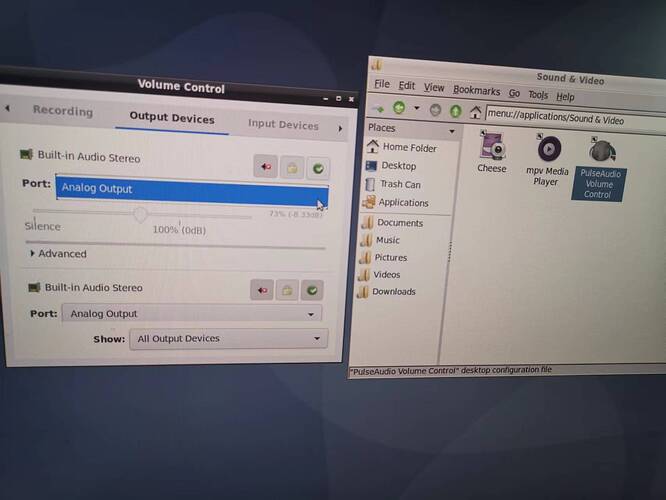Click the volume slider knob at 73%
This screenshot has height=500, width=666.
pyautogui.click(x=141, y=213)
